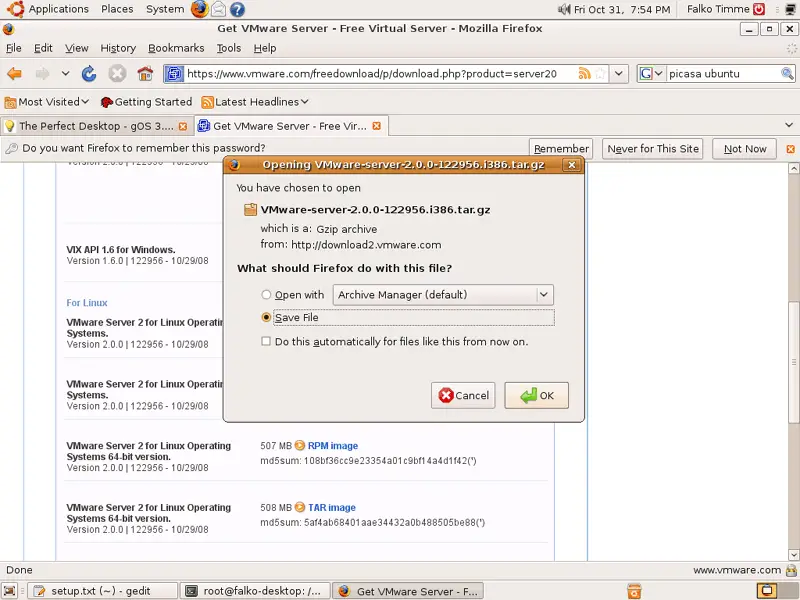Click the Falko Timme user switcher
Screen dimensions: 800x600
(718, 9)
